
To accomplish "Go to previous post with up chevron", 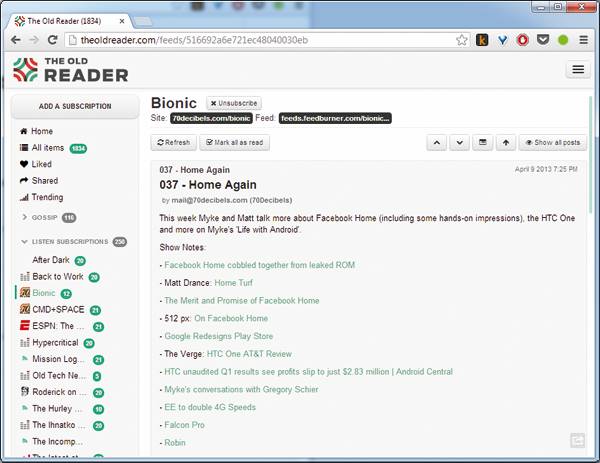I will [437, 142].
